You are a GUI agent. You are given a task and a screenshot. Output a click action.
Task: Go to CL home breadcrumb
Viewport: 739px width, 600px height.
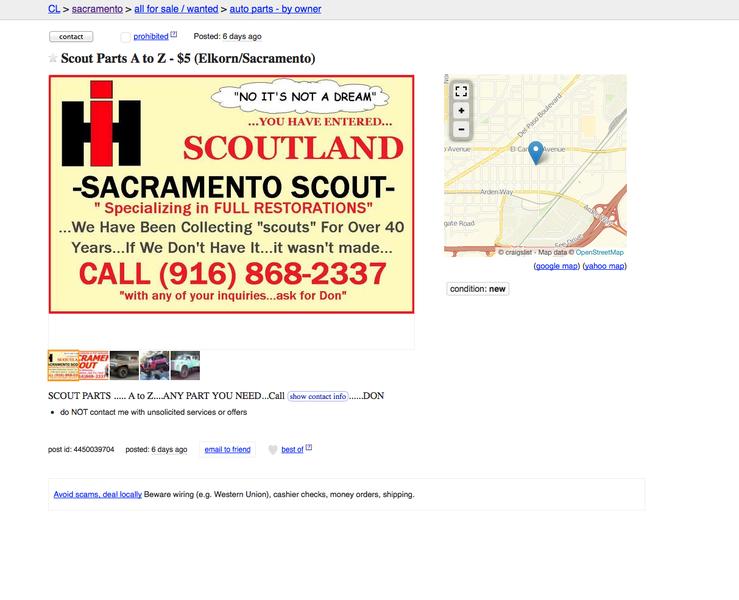pyautogui.click(x=54, y=9)
